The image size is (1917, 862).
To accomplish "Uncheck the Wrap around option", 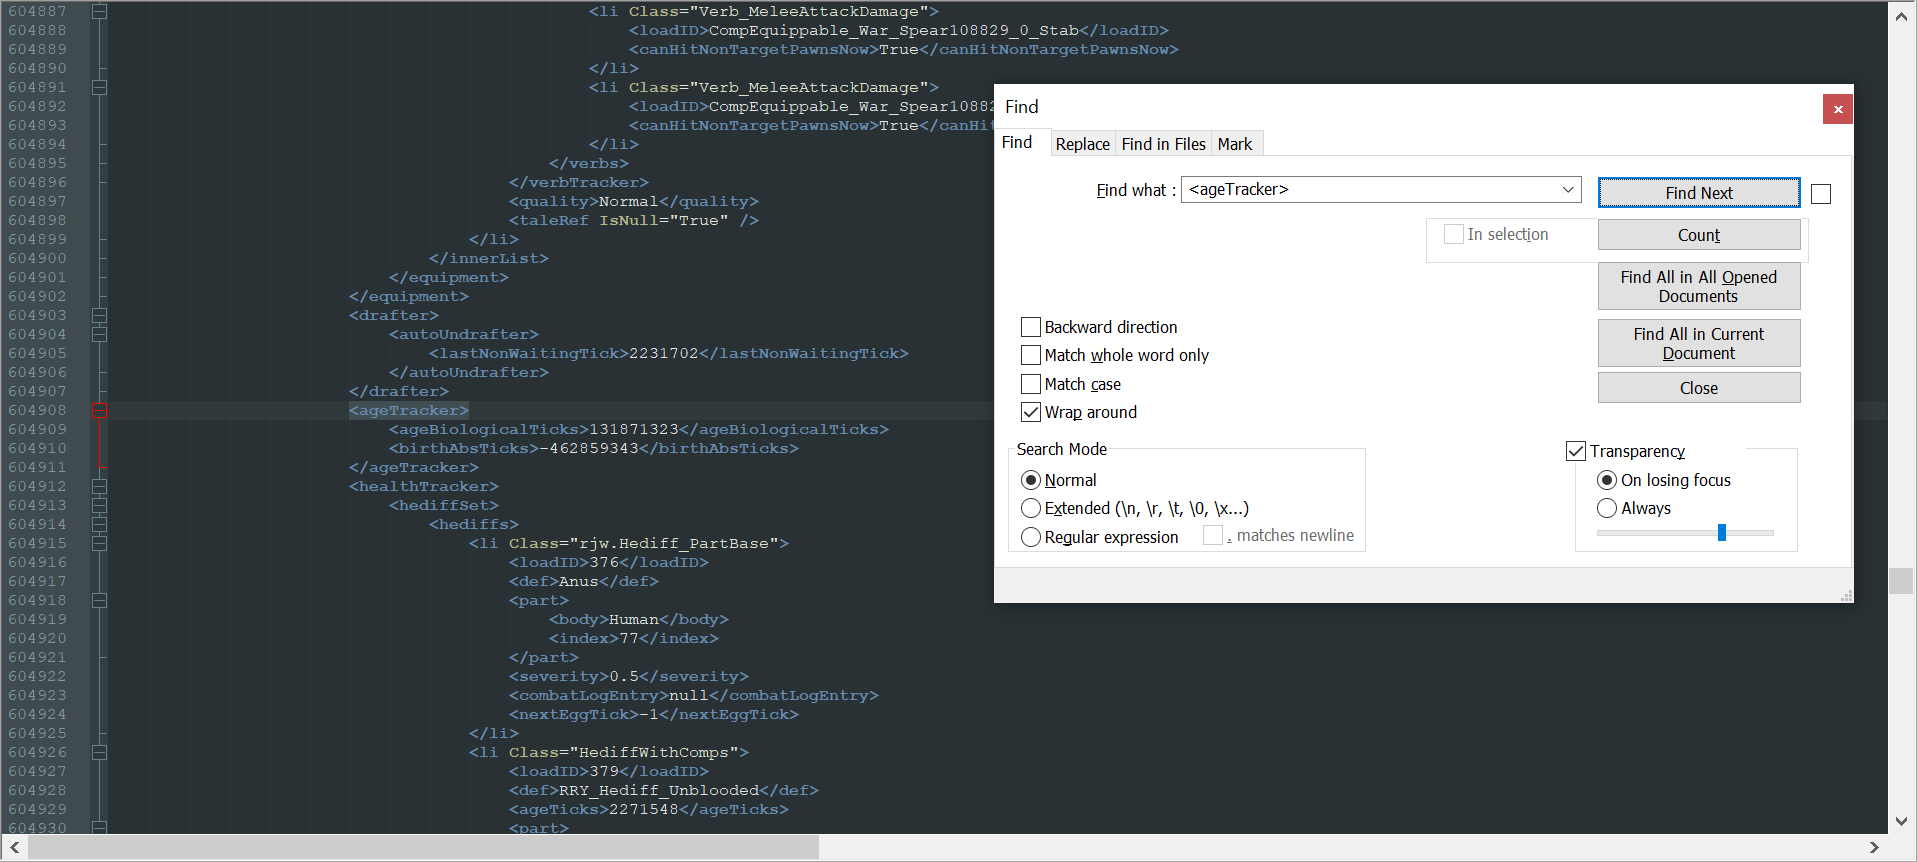I will tap(1031, 412).
